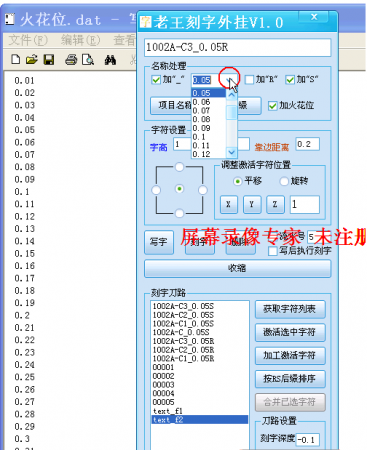Click the dropdown list scrollbar thumb
This screenshot has width=367, height=450.
231,112
